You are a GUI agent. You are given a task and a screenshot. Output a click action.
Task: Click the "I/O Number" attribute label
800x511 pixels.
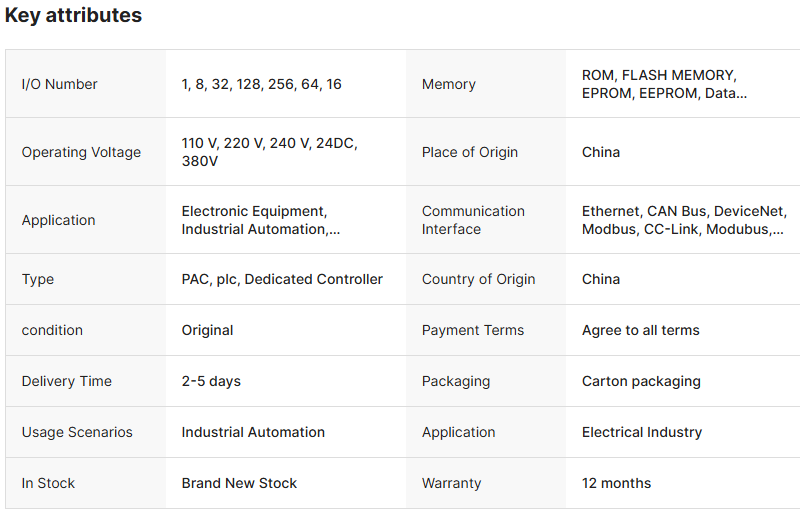[x=59, y=84]
